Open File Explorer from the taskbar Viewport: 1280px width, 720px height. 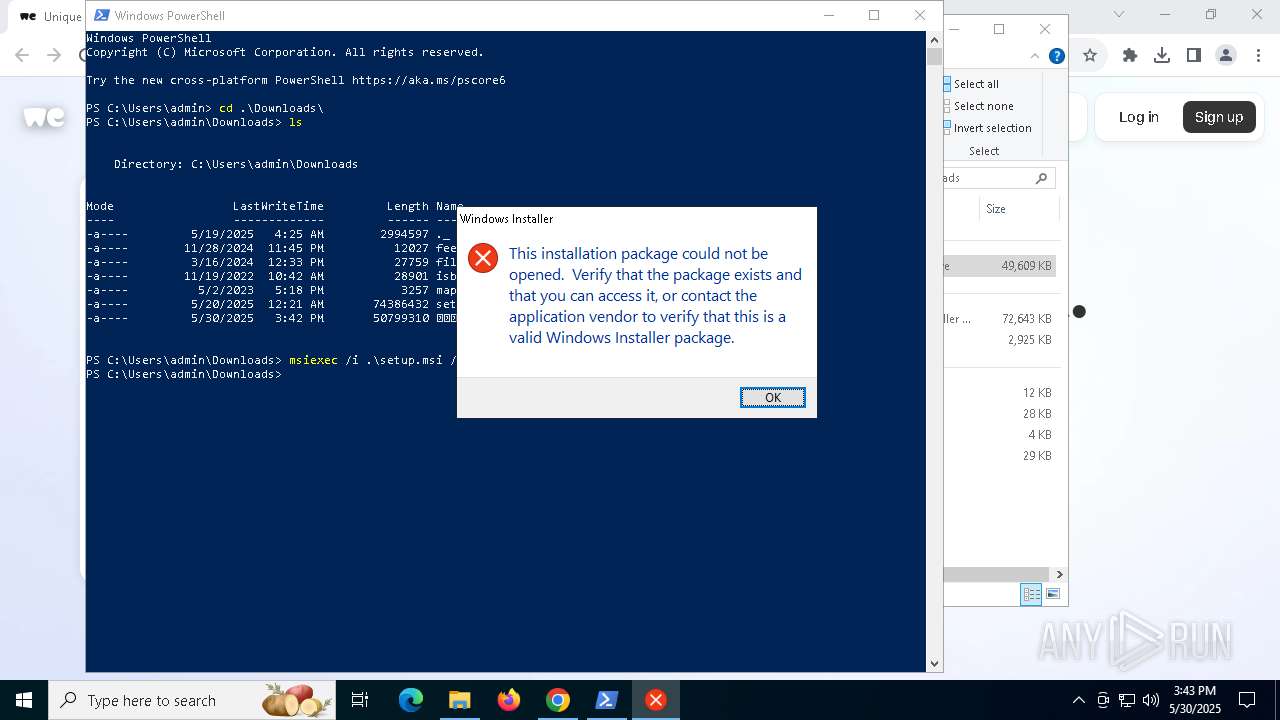[x=459, y=700]
